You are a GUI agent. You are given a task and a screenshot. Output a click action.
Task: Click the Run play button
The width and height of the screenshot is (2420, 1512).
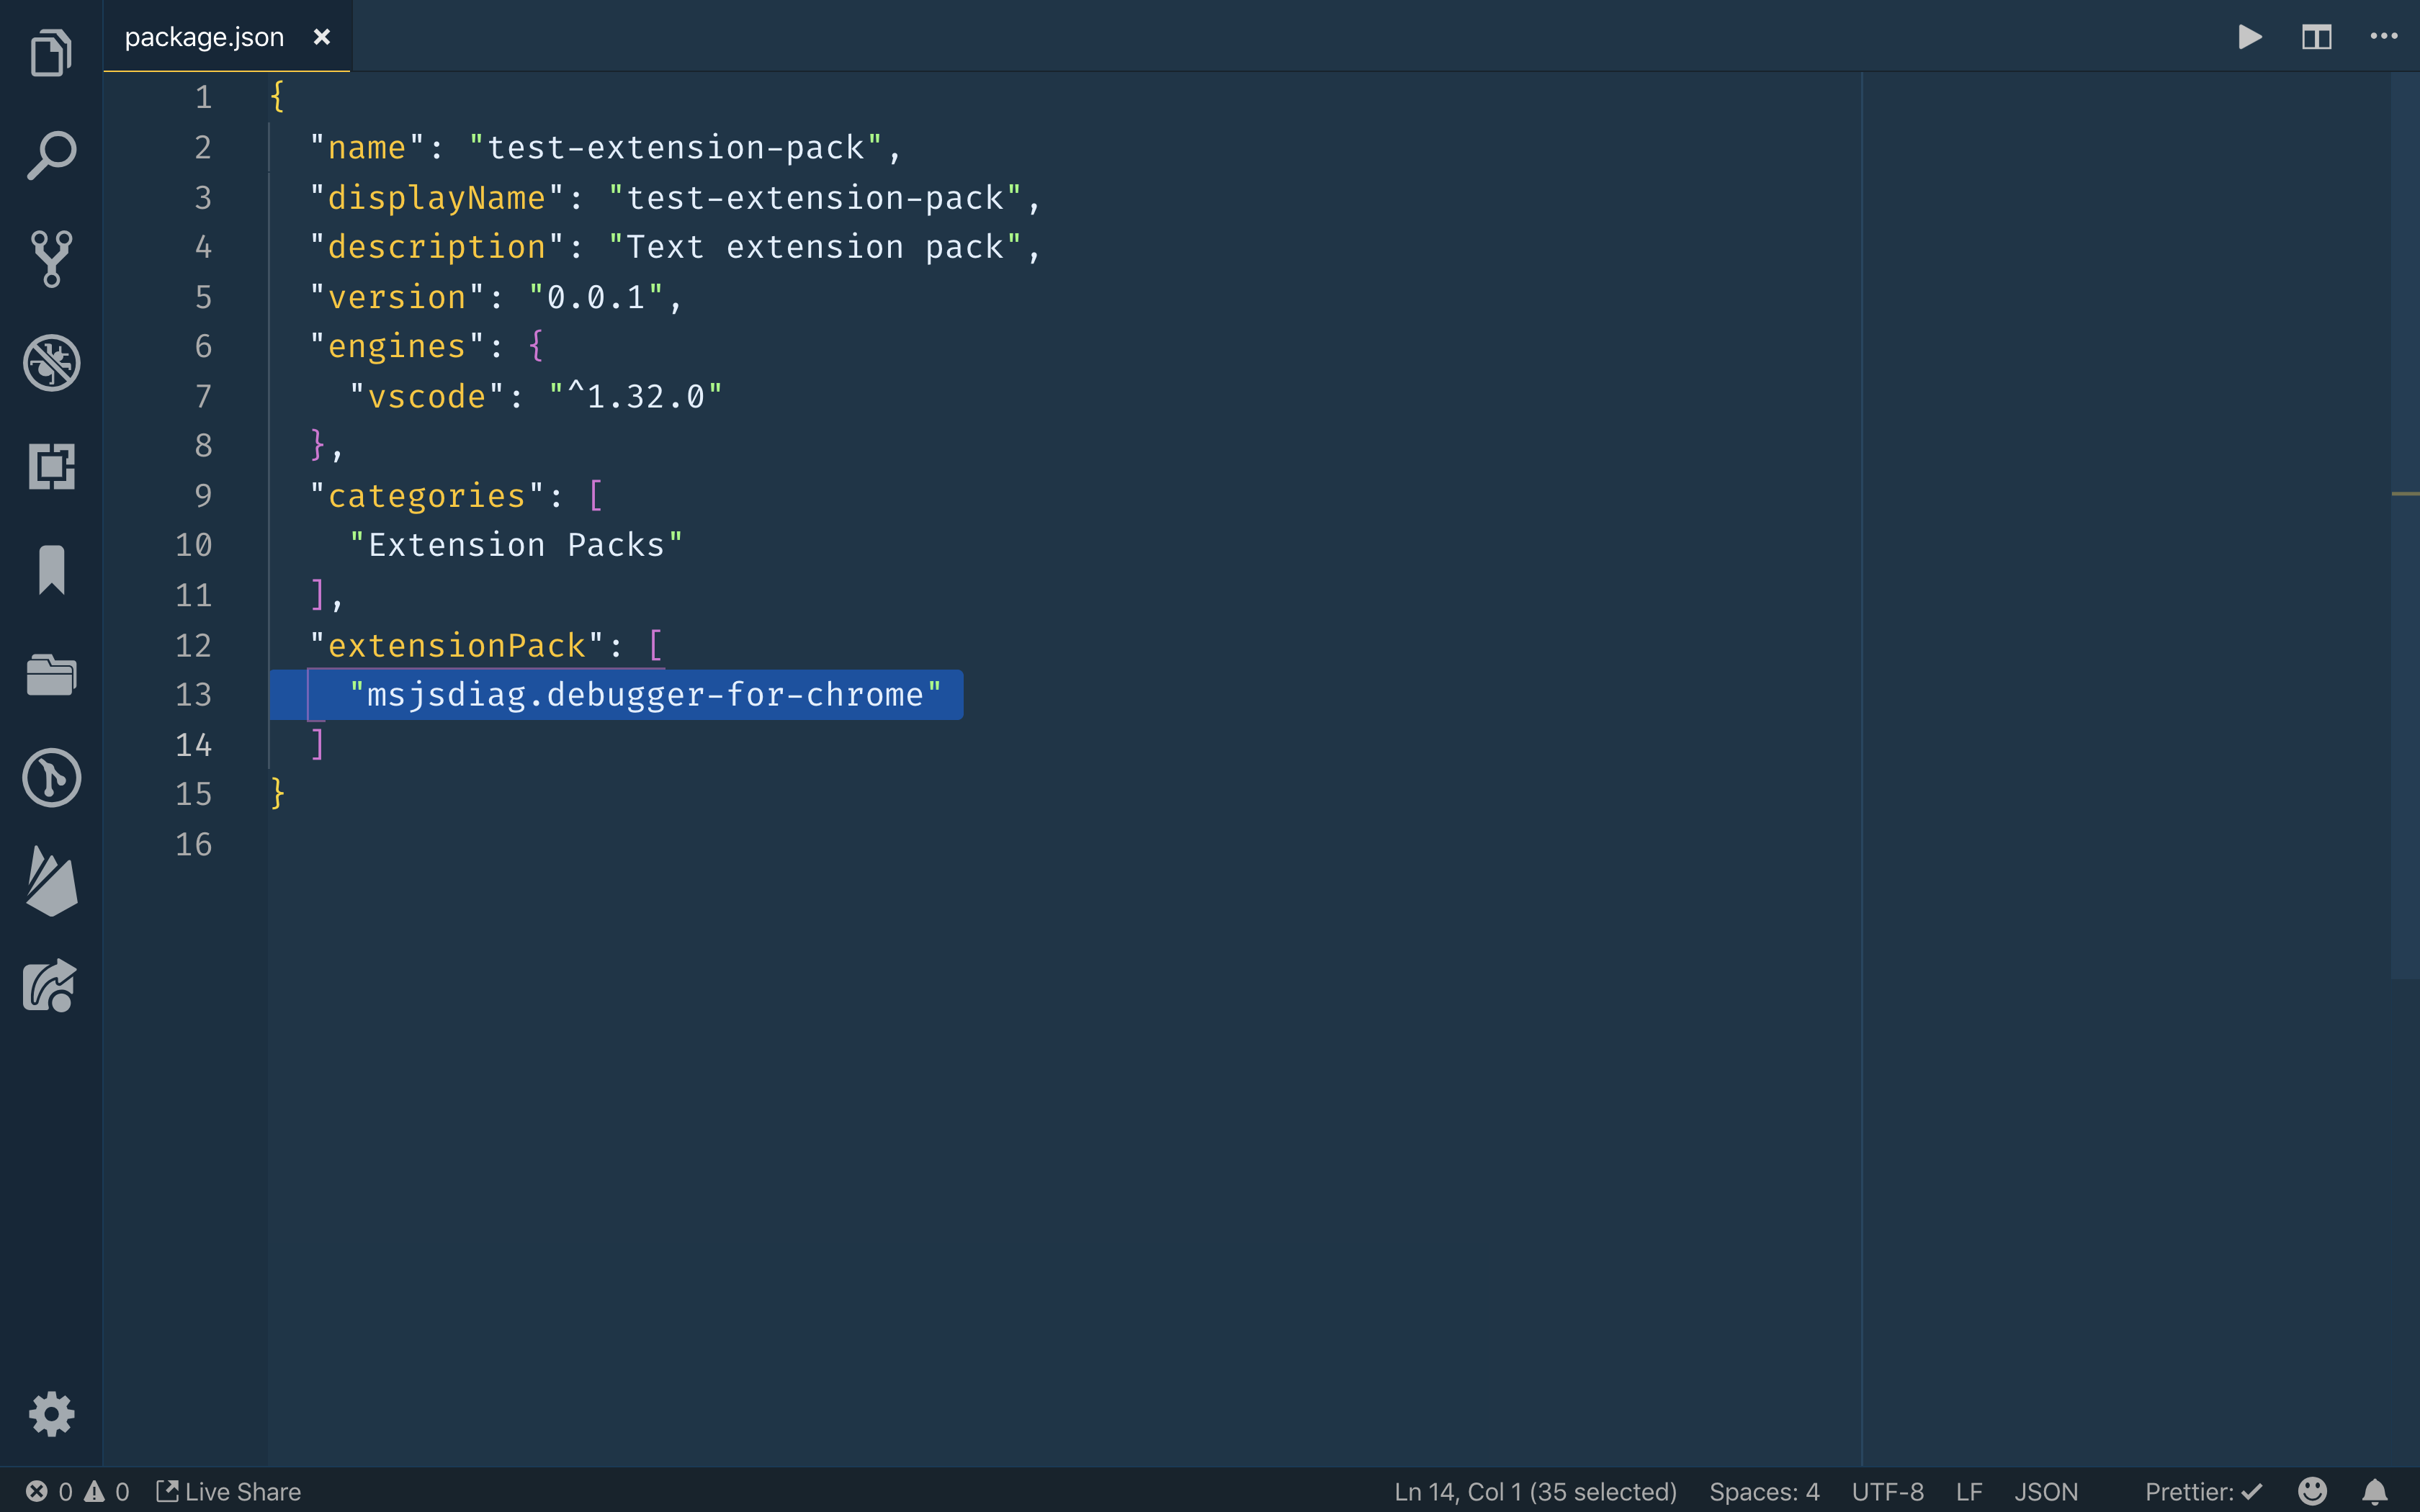(x=2249, y=37)
